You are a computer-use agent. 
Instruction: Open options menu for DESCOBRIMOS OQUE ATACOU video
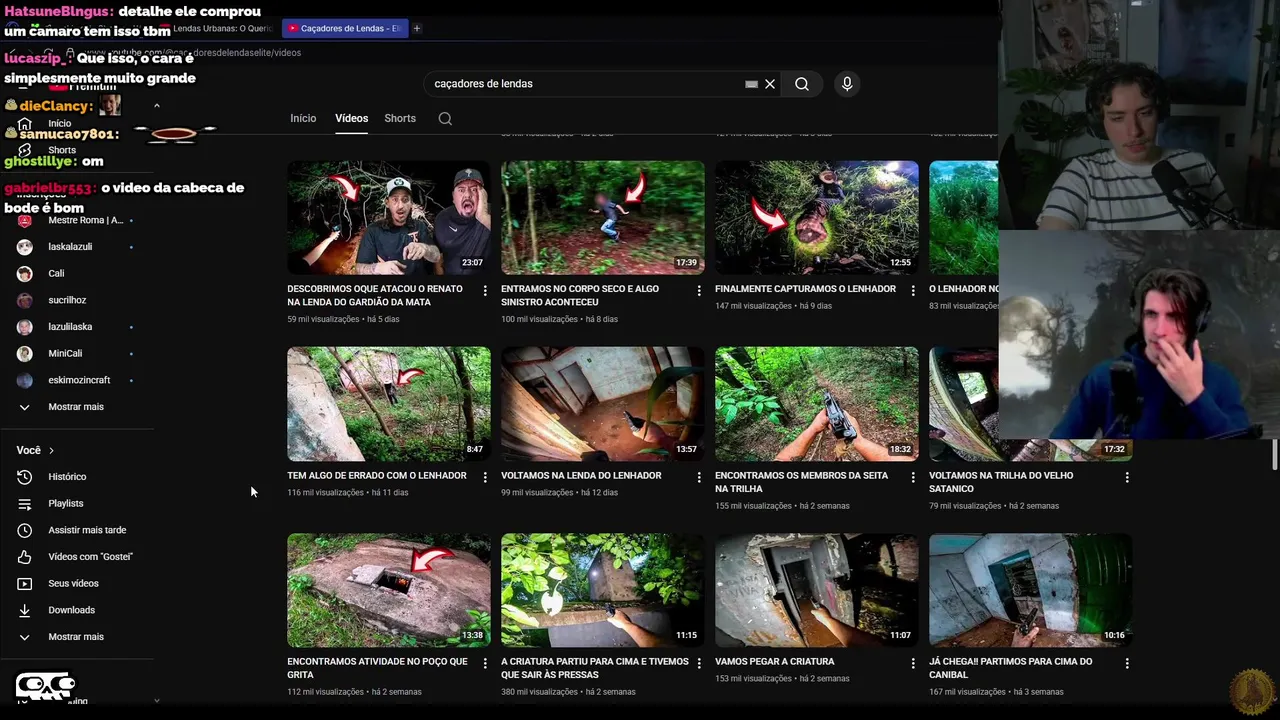pos(485,290)
